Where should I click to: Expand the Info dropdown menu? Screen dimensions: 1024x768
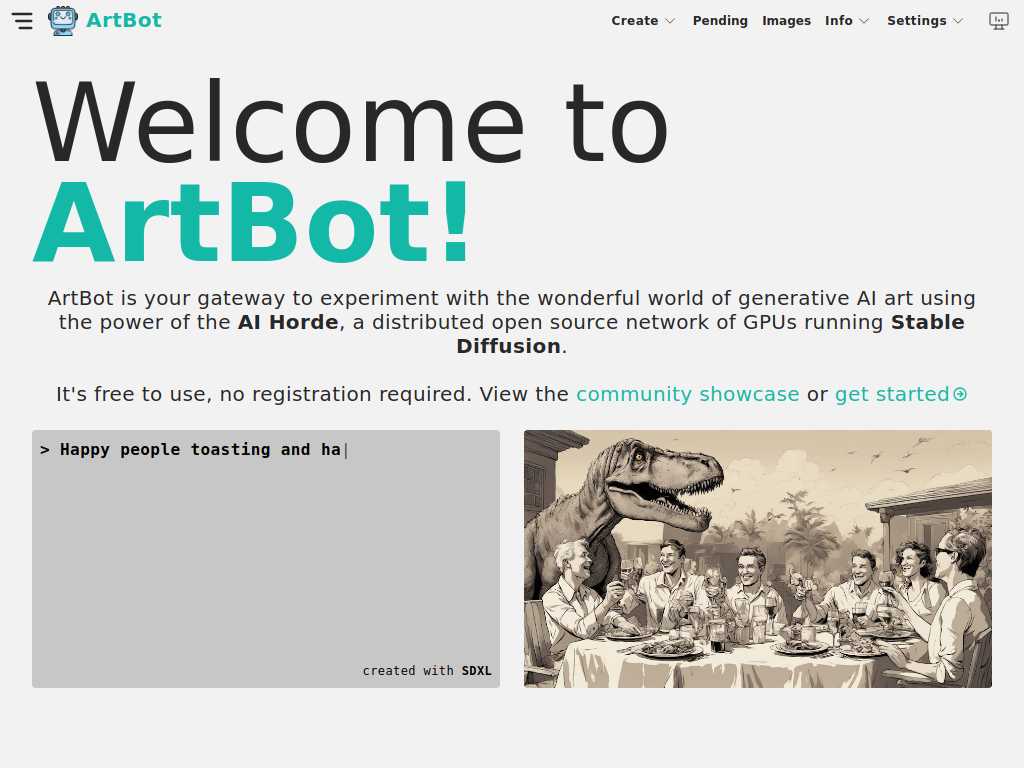[846, 21]
